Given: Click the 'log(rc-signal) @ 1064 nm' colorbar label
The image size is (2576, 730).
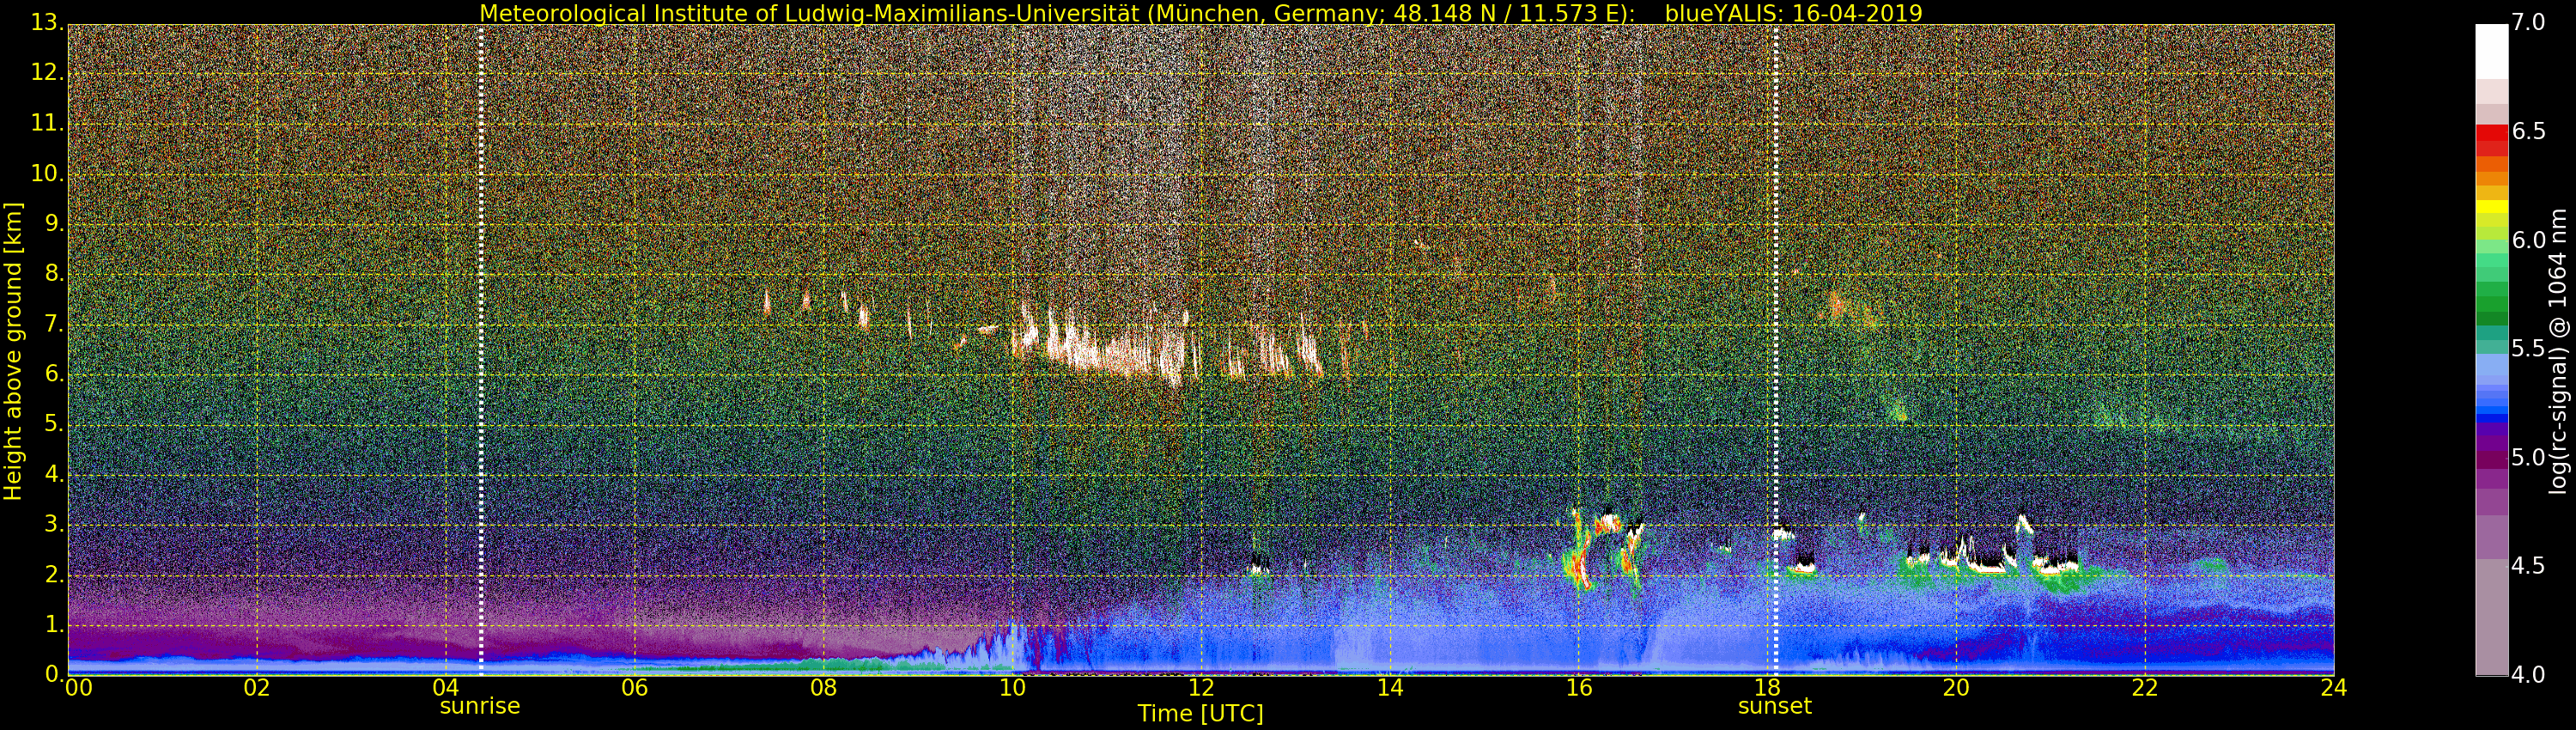Looking at the screenshot, I should click(x=2558, y=351).
